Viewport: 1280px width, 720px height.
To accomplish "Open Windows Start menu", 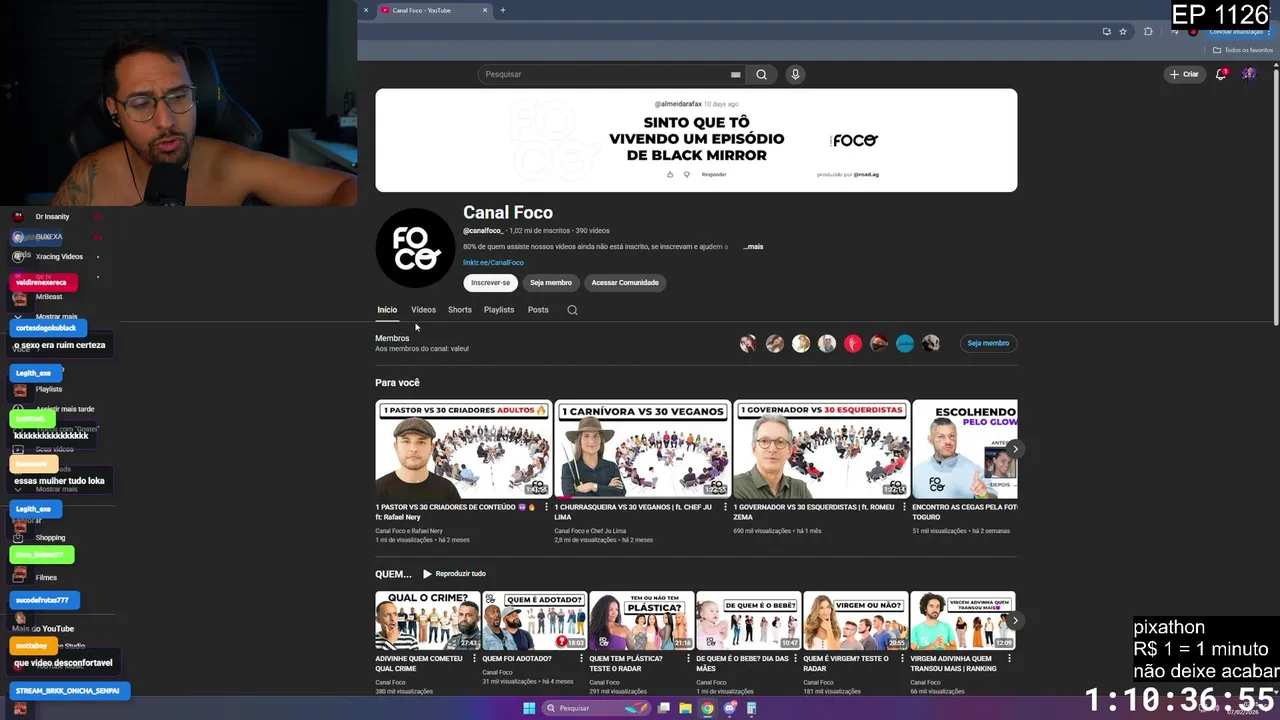I will 529,708.
